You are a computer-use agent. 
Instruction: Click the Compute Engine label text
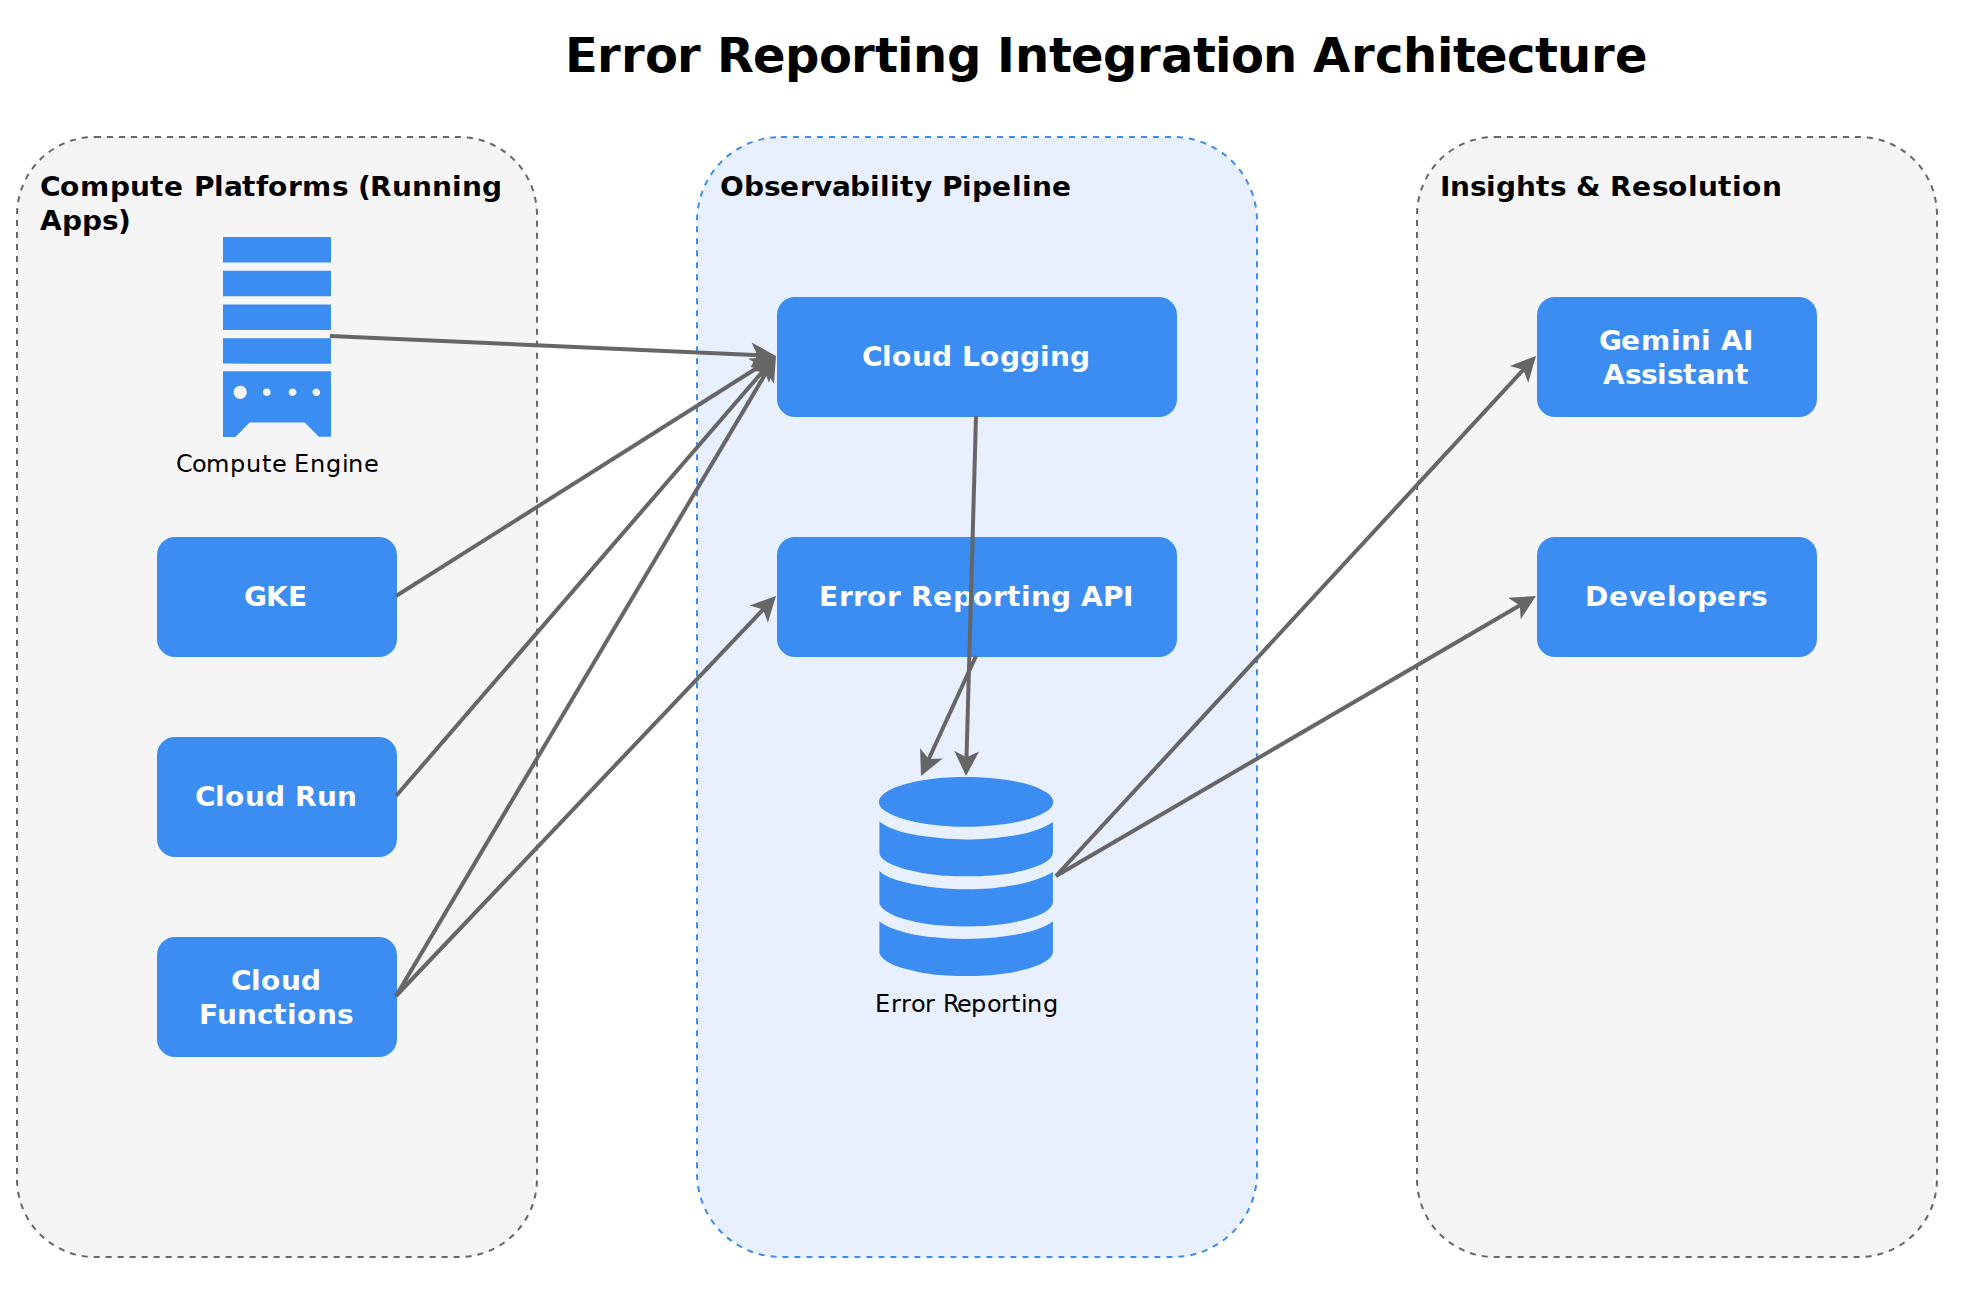click(x=277, y=464)
